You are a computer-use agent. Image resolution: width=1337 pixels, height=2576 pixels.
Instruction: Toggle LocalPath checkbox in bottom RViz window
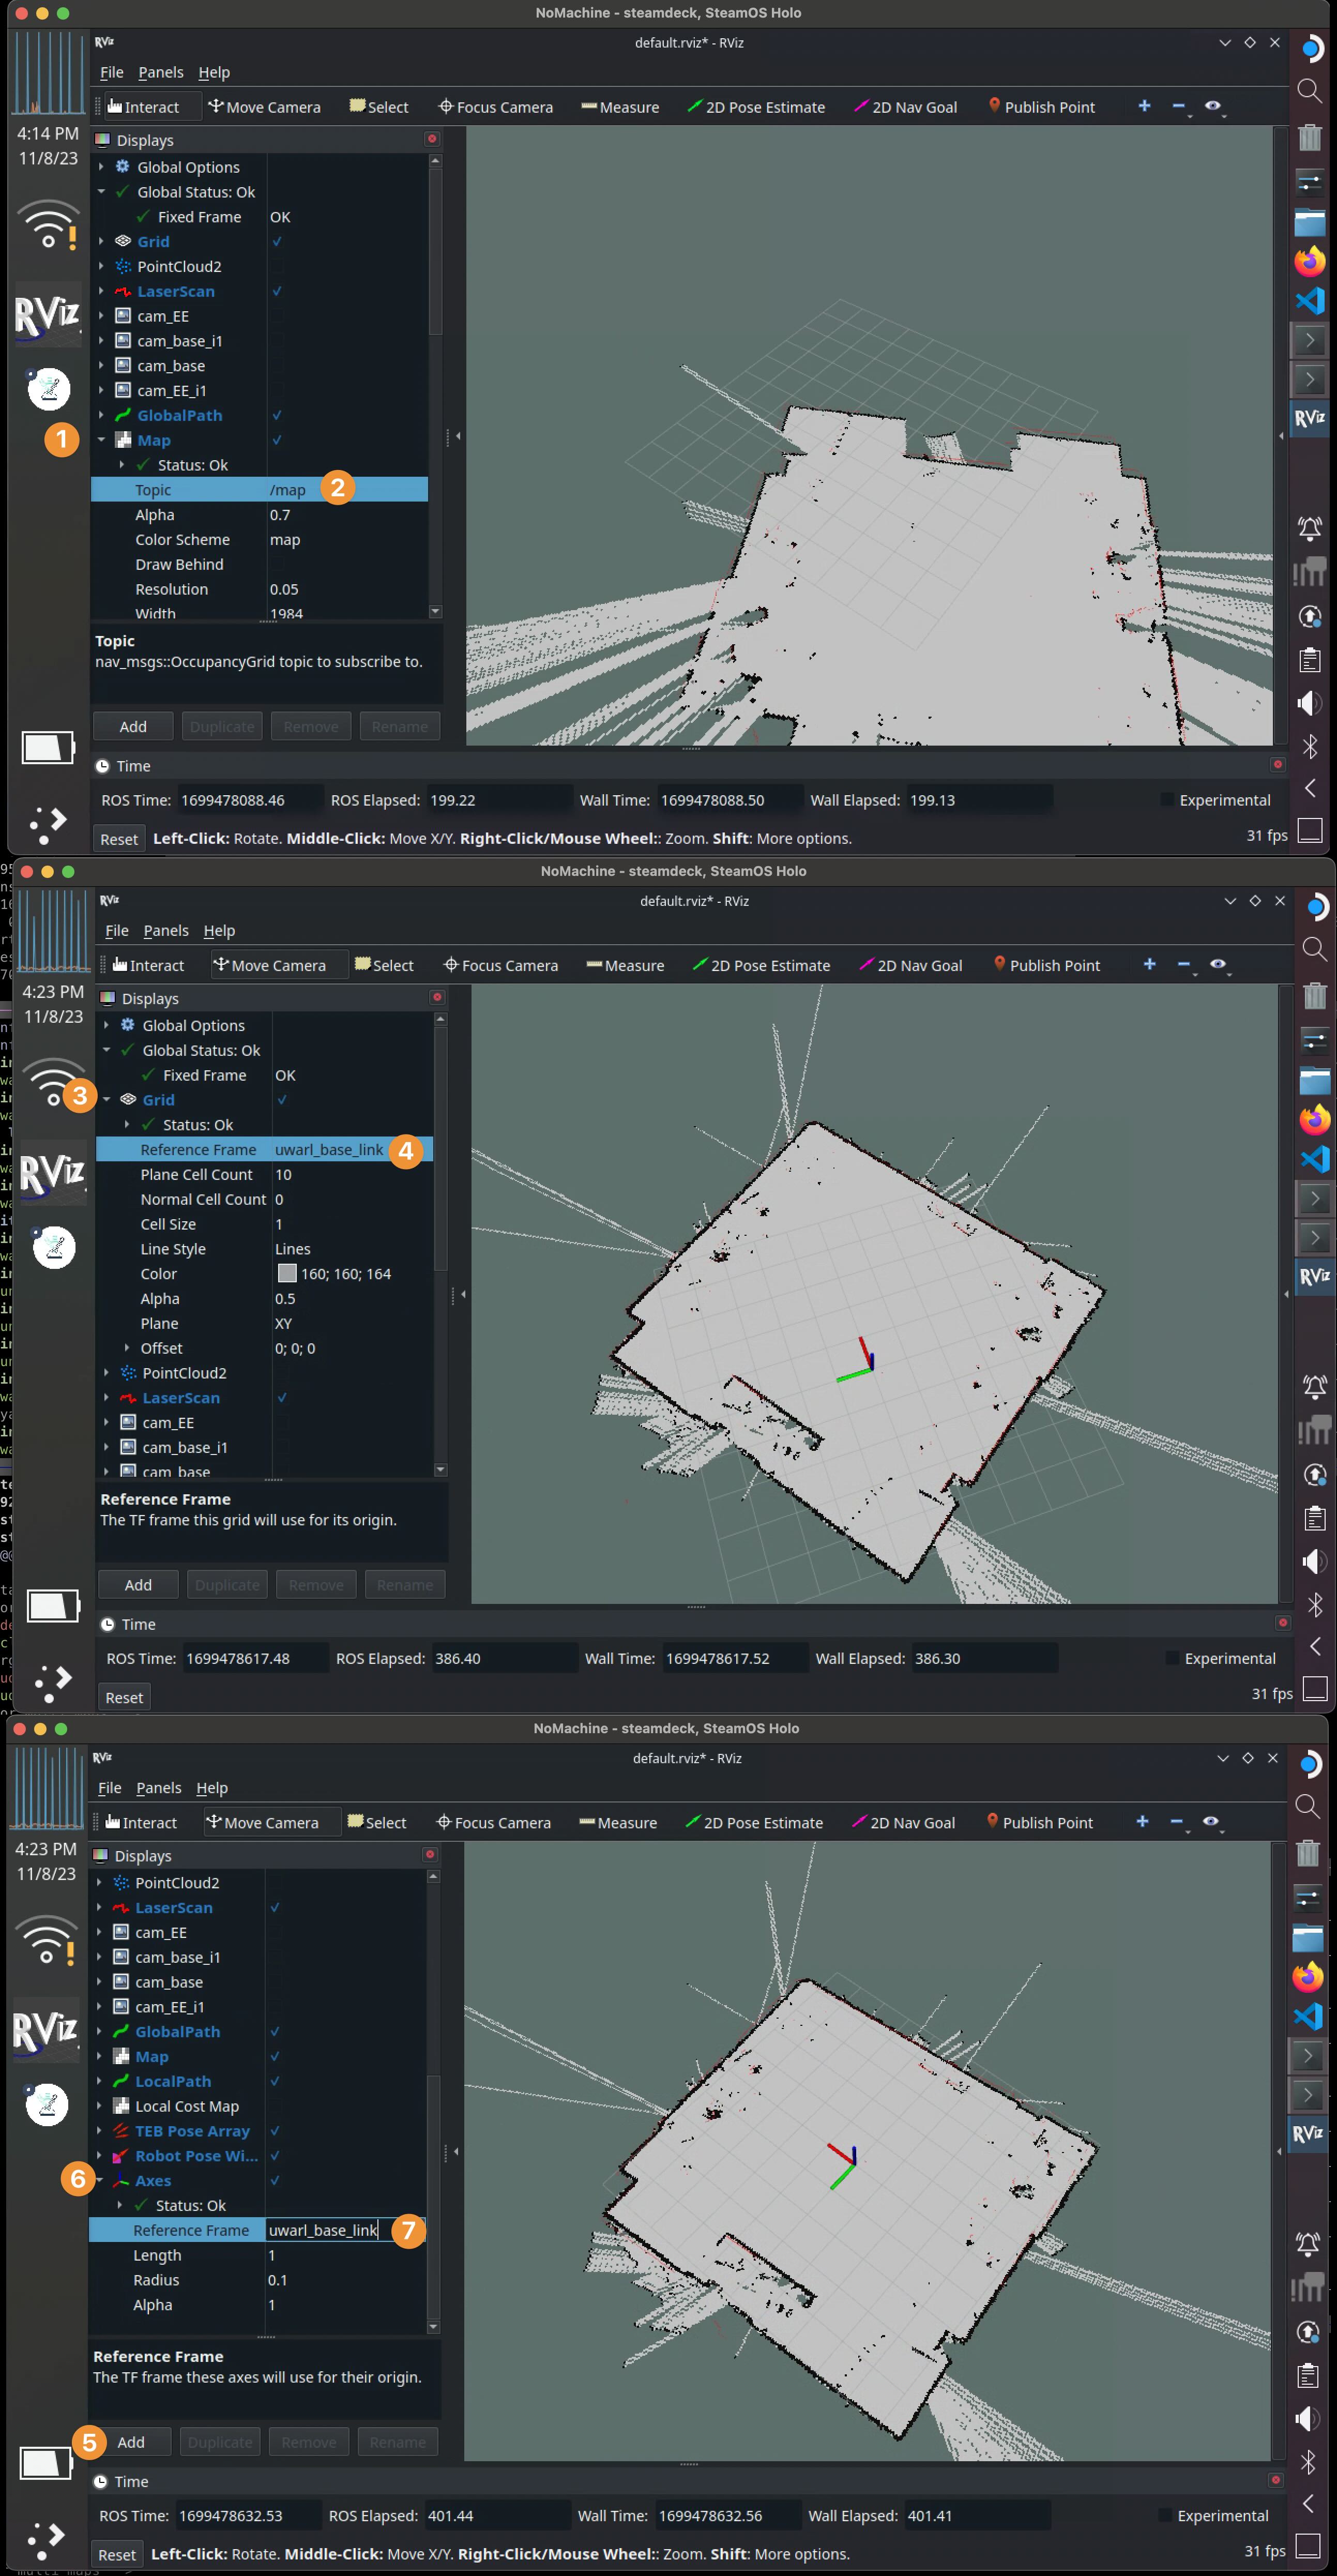275,2081
